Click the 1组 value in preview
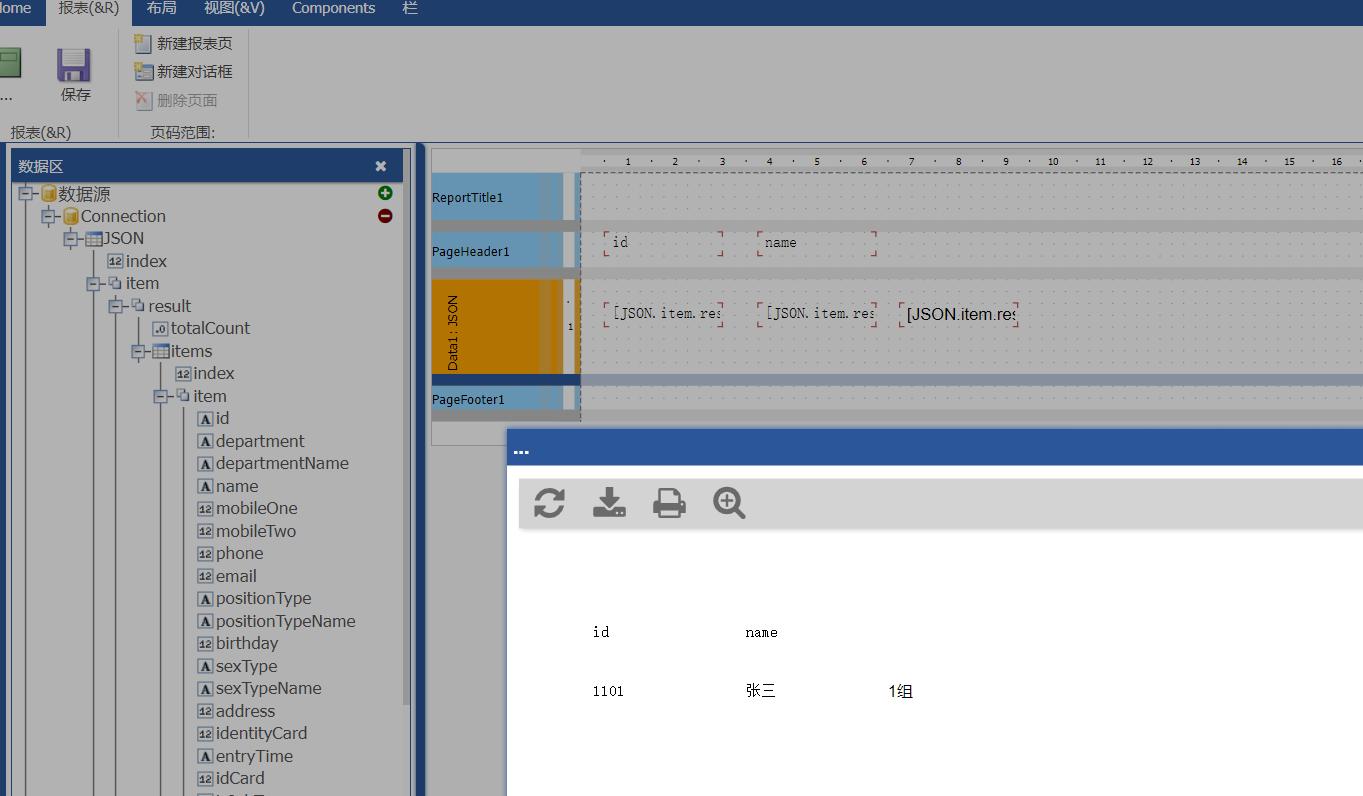 click(x=900, y=691)
